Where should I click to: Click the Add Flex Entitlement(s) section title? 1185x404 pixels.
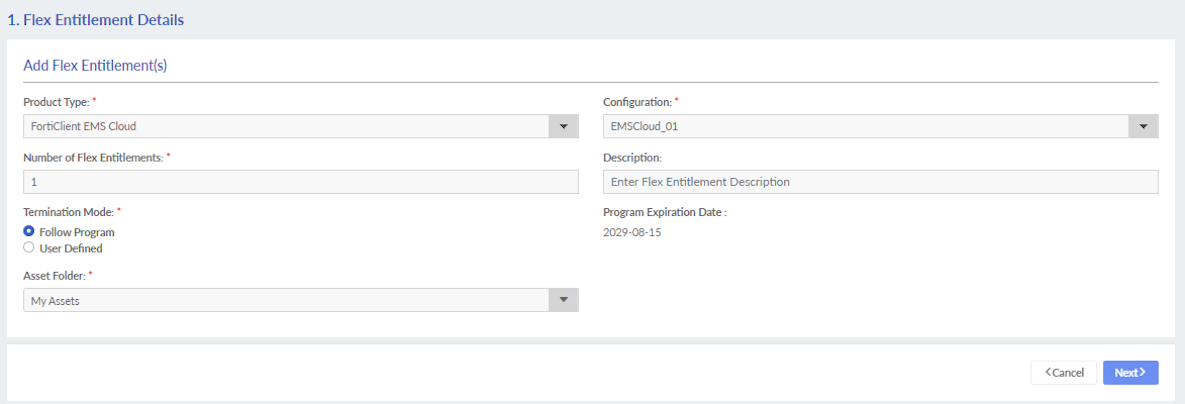tap(95, 66)
